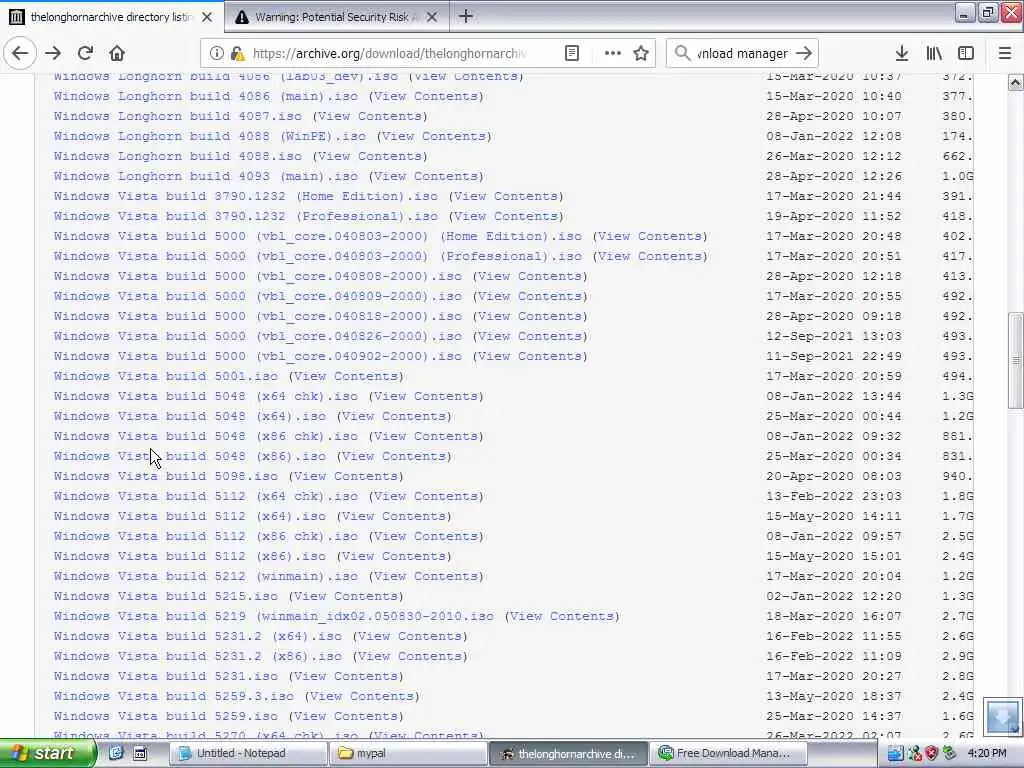Click the second quick launch icon on taskbar
Viewport: 1024px width, 768px height.
[140, 753]
